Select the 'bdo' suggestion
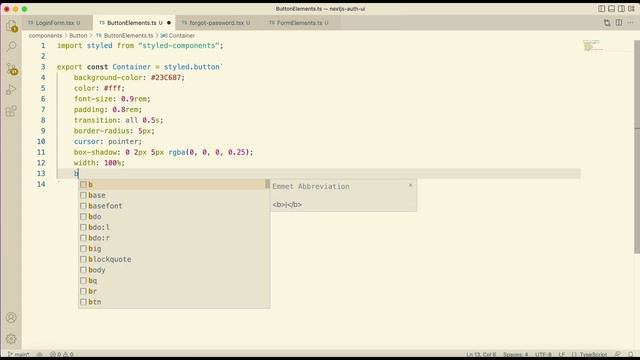The height and width of the screenshot is (360, 640). pyautogui.click(x=174, y=216)
